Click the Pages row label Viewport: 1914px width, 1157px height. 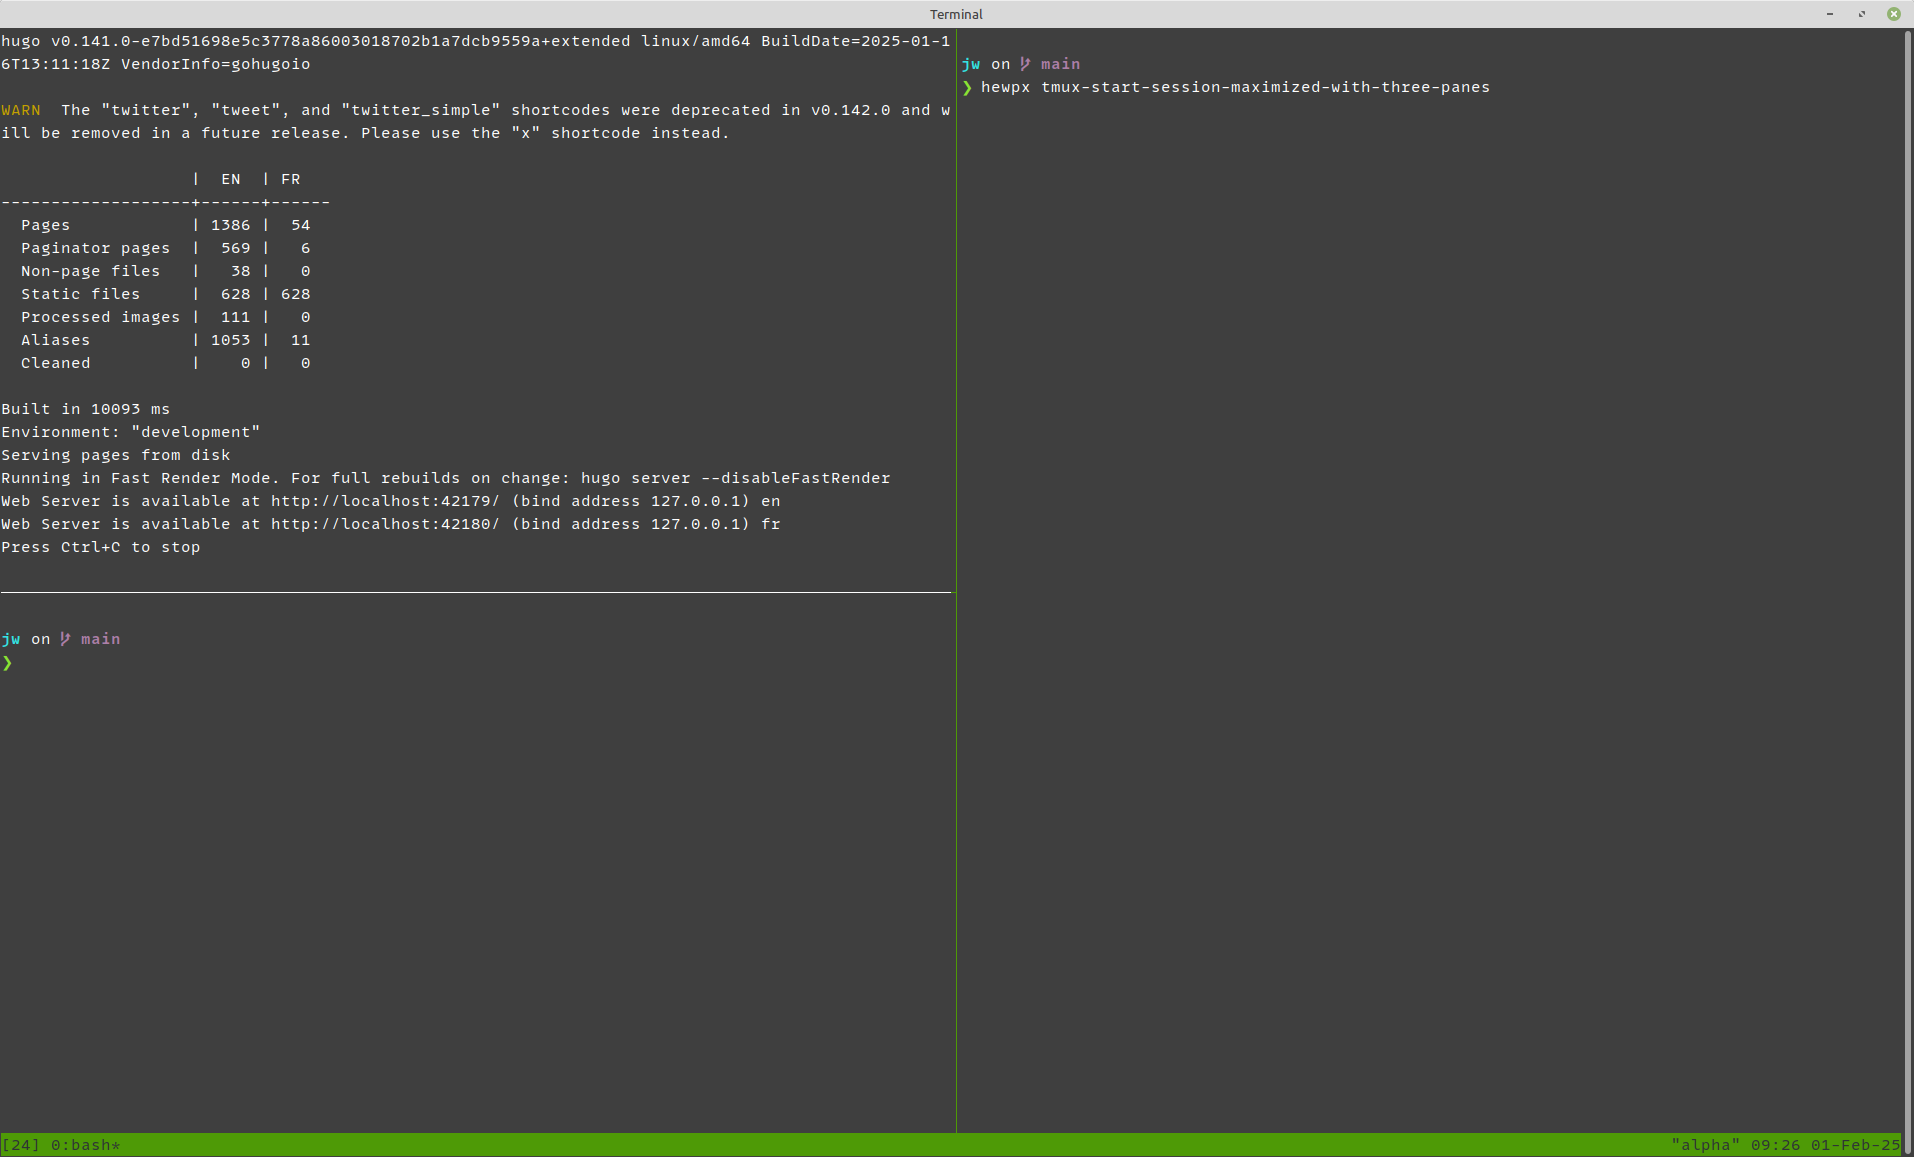coord(46,225)
